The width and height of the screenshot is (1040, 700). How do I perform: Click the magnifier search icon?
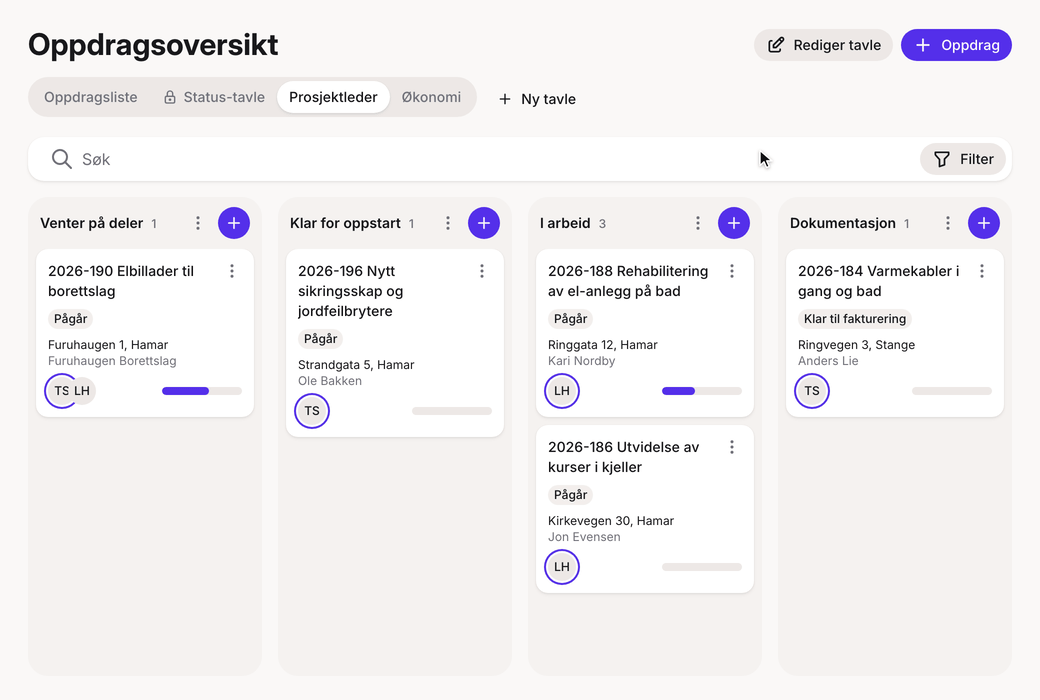click(62, 159)
